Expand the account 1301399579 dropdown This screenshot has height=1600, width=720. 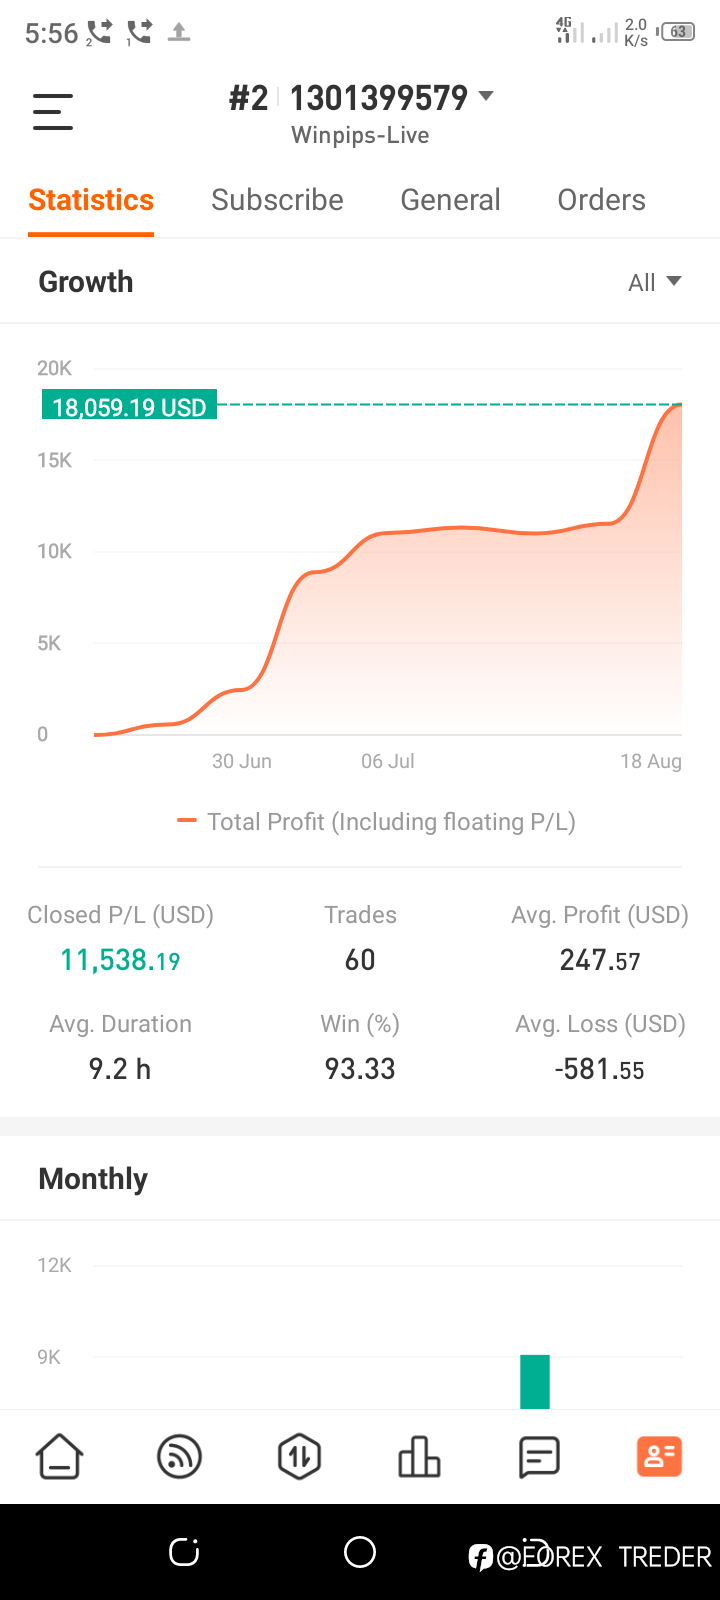[486, 96]
